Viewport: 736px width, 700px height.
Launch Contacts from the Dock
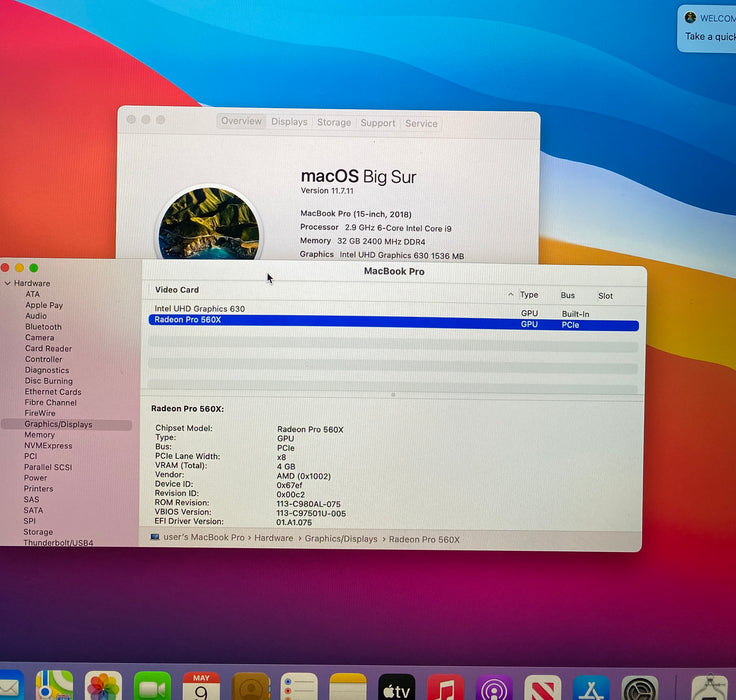(x=251, y=687)
